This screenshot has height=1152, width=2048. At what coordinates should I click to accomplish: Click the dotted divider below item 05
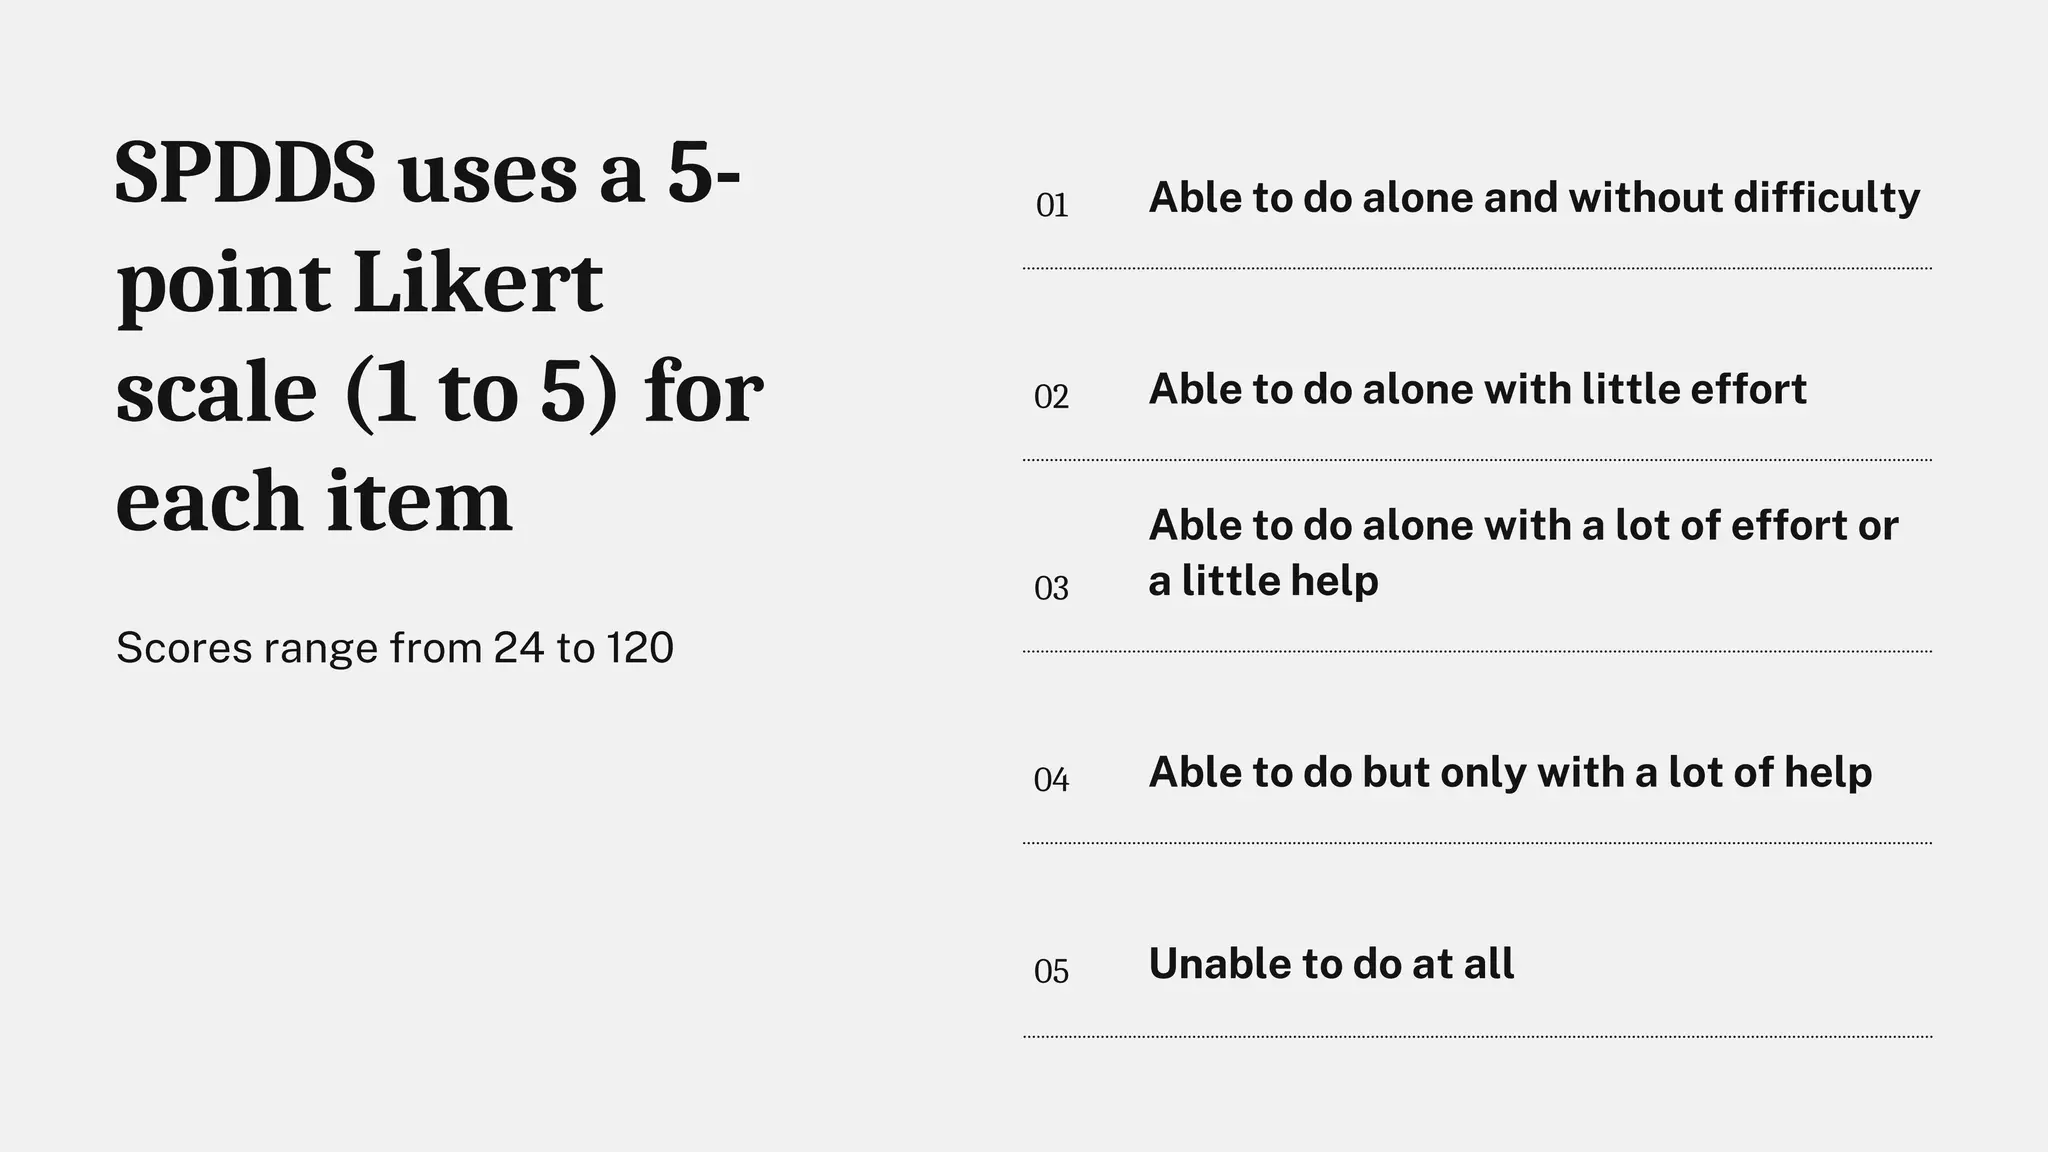(1477, 1037)
